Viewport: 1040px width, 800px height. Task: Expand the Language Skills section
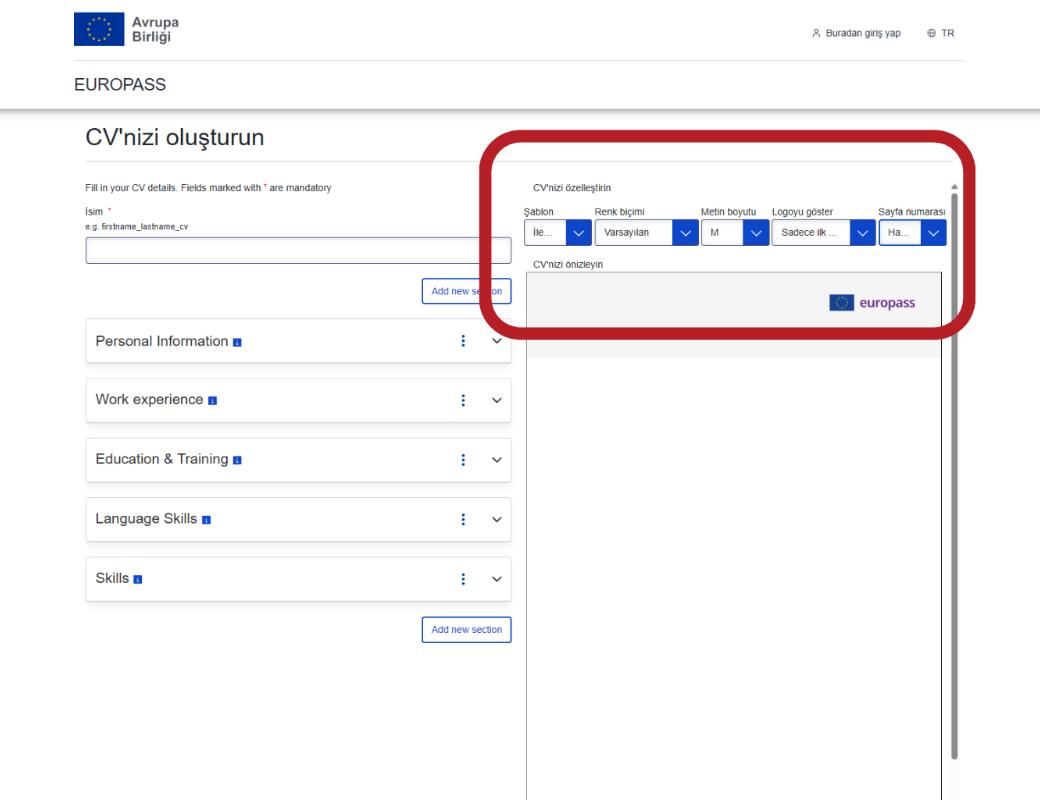[495, 520]
